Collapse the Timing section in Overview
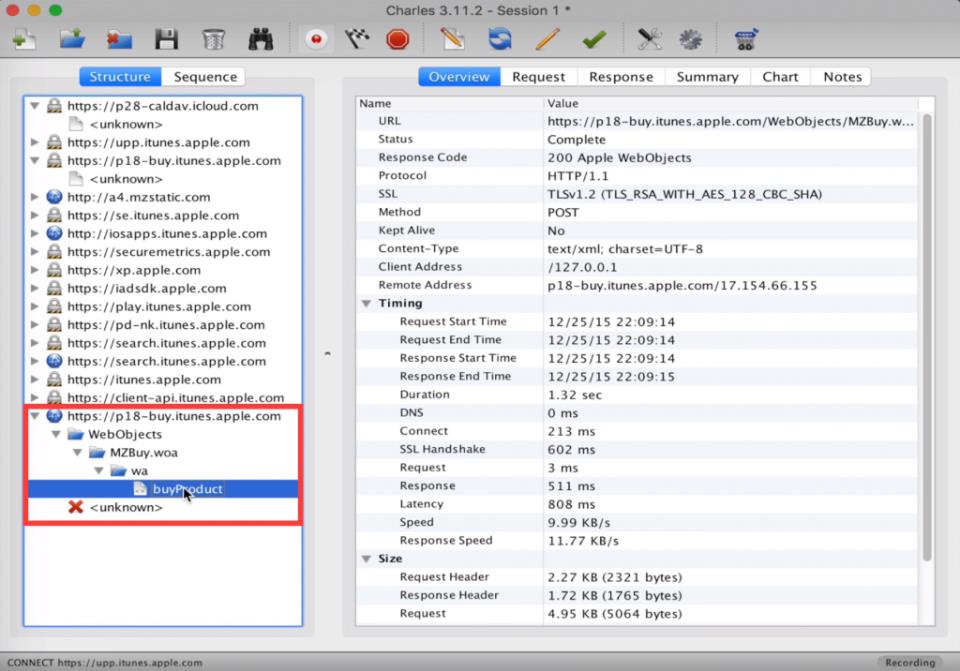Viewport: 960px width, 671px height. 366,304
